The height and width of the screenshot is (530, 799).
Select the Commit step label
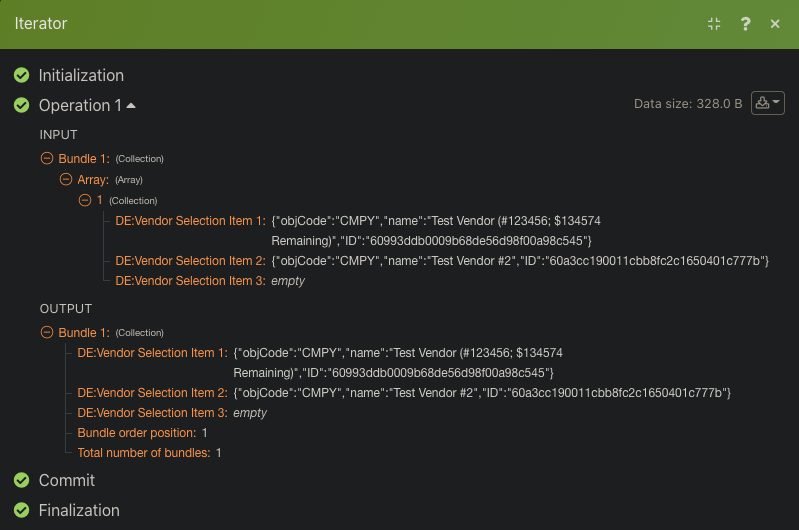pyautogui.click(x=67, y=480)
